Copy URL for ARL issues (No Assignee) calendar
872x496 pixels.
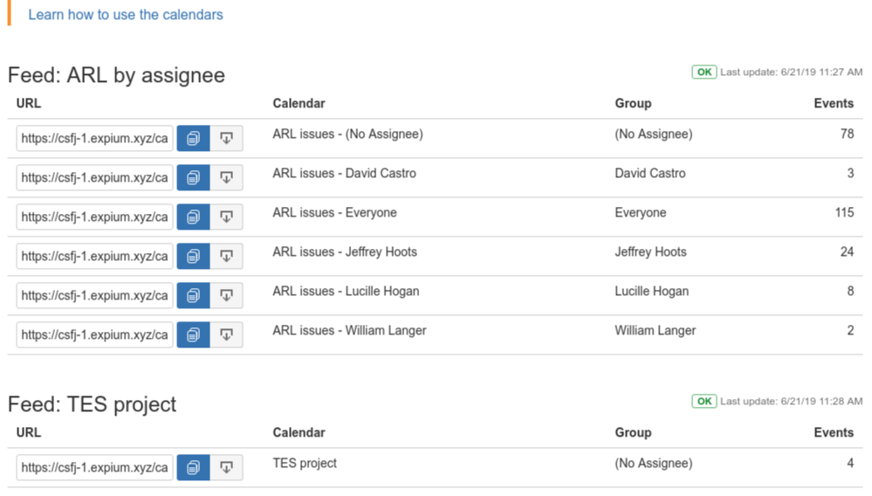click(x=193, y=138)
